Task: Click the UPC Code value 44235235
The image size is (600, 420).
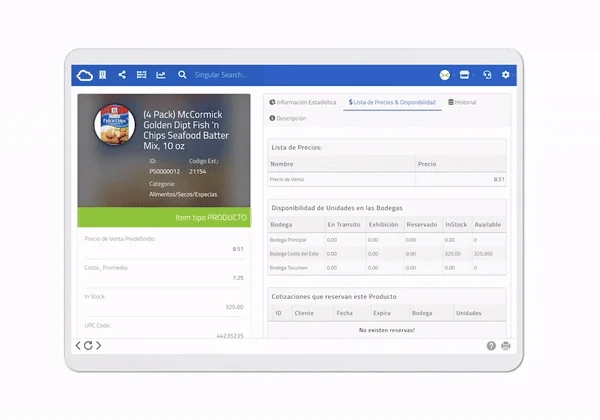Action: coord(230,335)
